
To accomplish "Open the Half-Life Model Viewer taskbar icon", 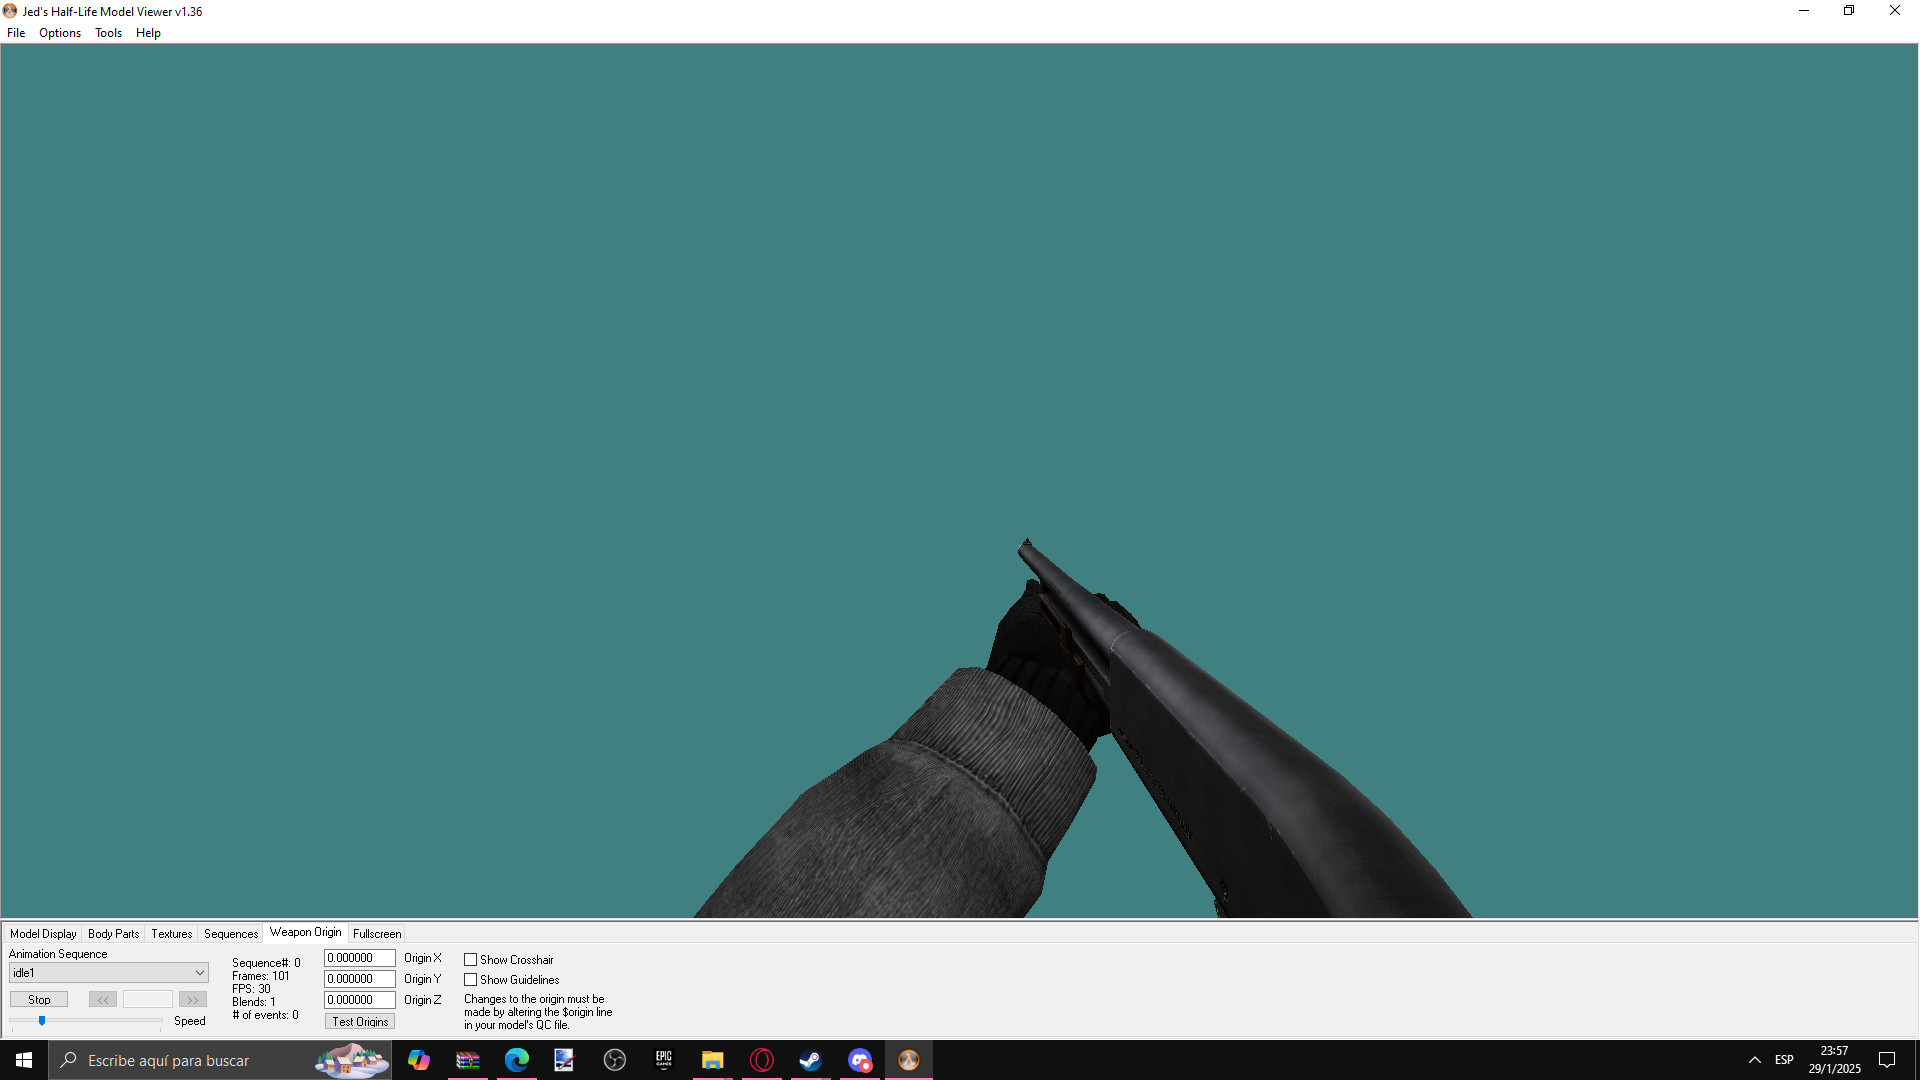I will [908, 1060].
